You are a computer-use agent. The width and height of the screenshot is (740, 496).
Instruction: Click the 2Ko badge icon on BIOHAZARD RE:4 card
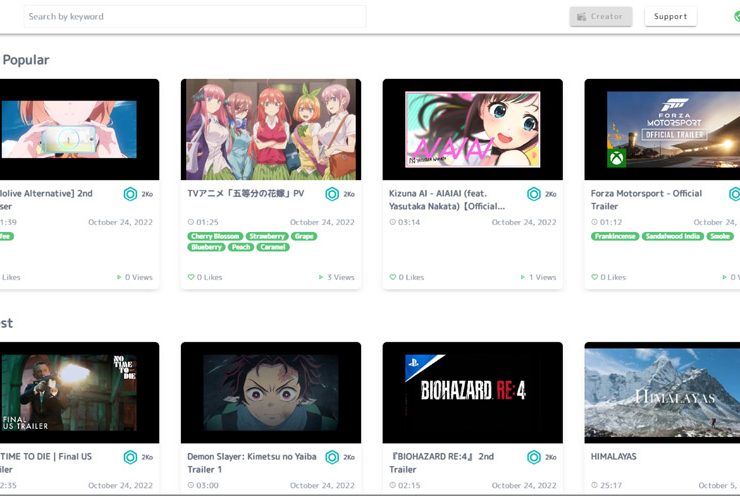[x=534, y=457]
